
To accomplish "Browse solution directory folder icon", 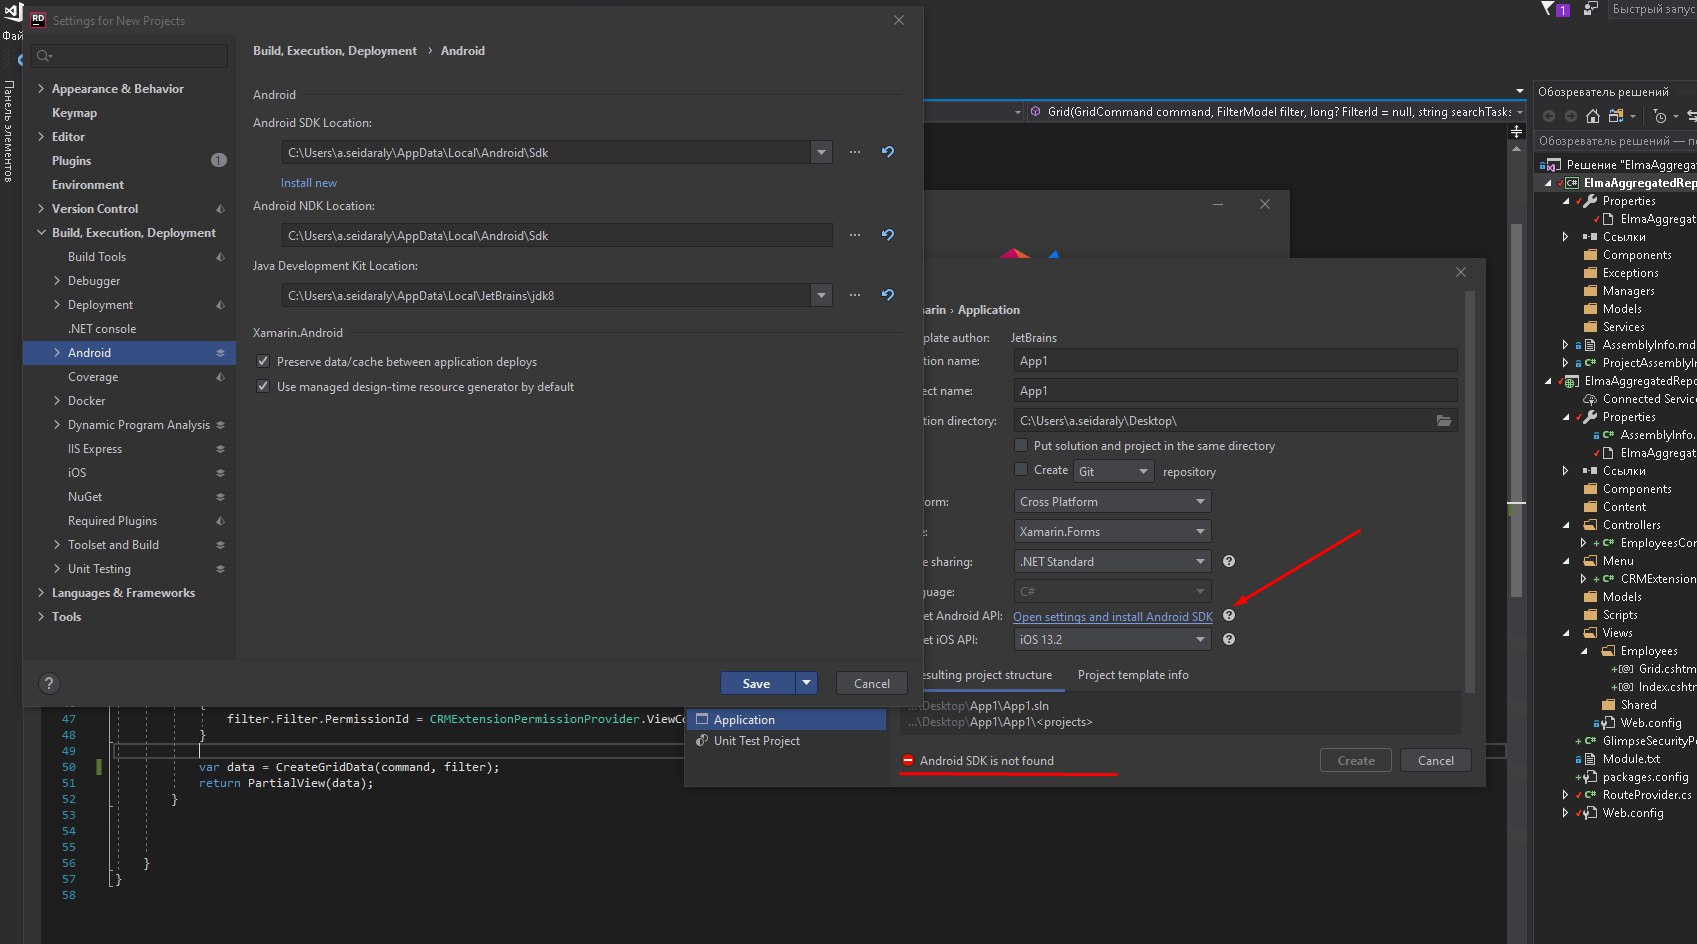I will pyautogui.click(x=1444, y=421).
